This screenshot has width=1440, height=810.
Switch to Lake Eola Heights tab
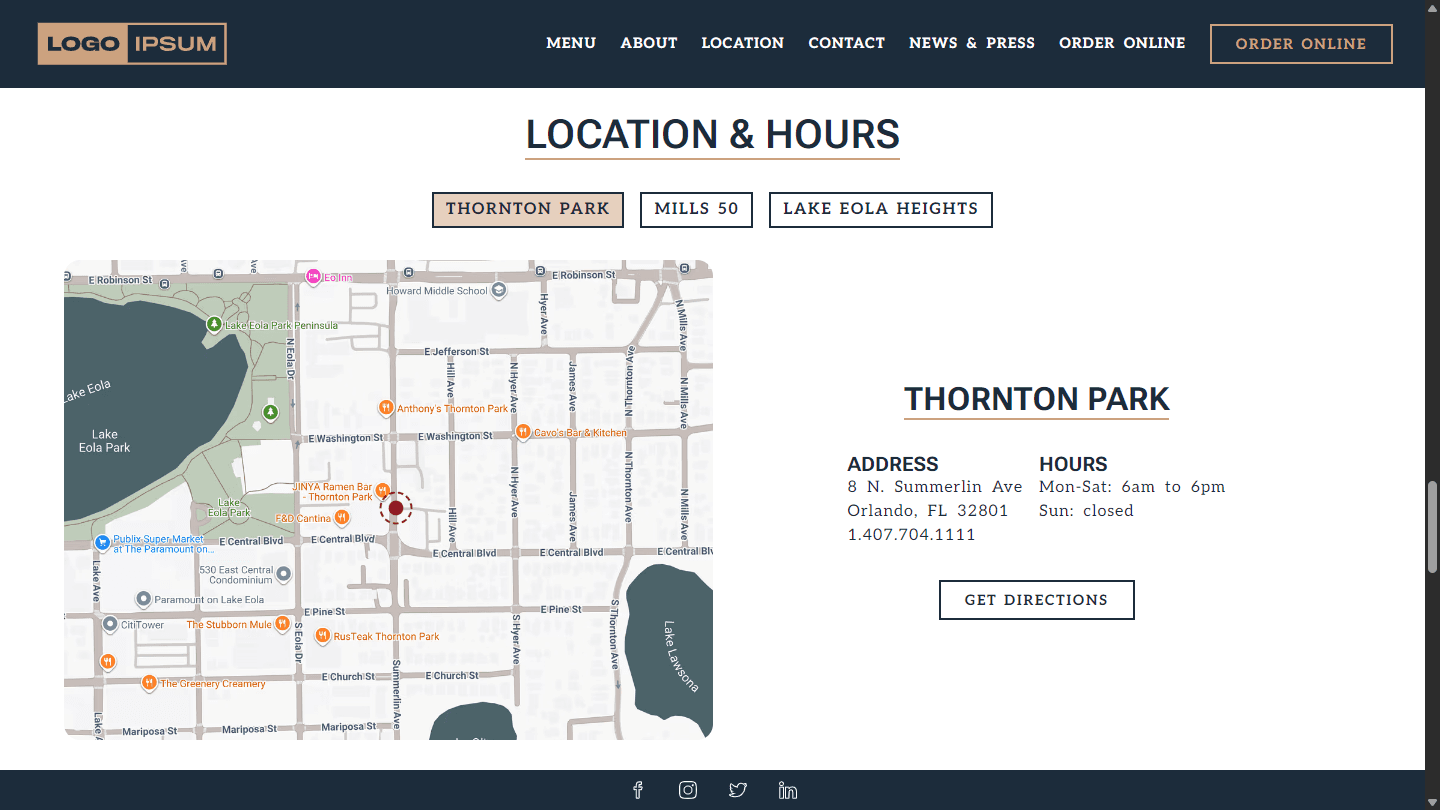click(880, 209)
